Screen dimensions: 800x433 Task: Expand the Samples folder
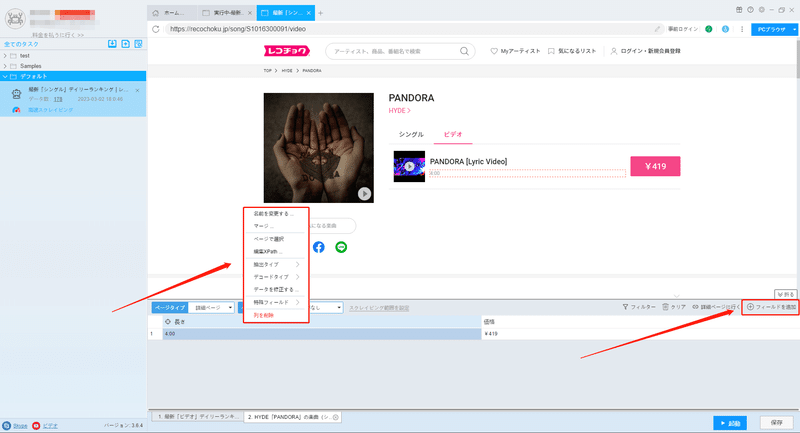pyautogui.click(x=5, y=66)
